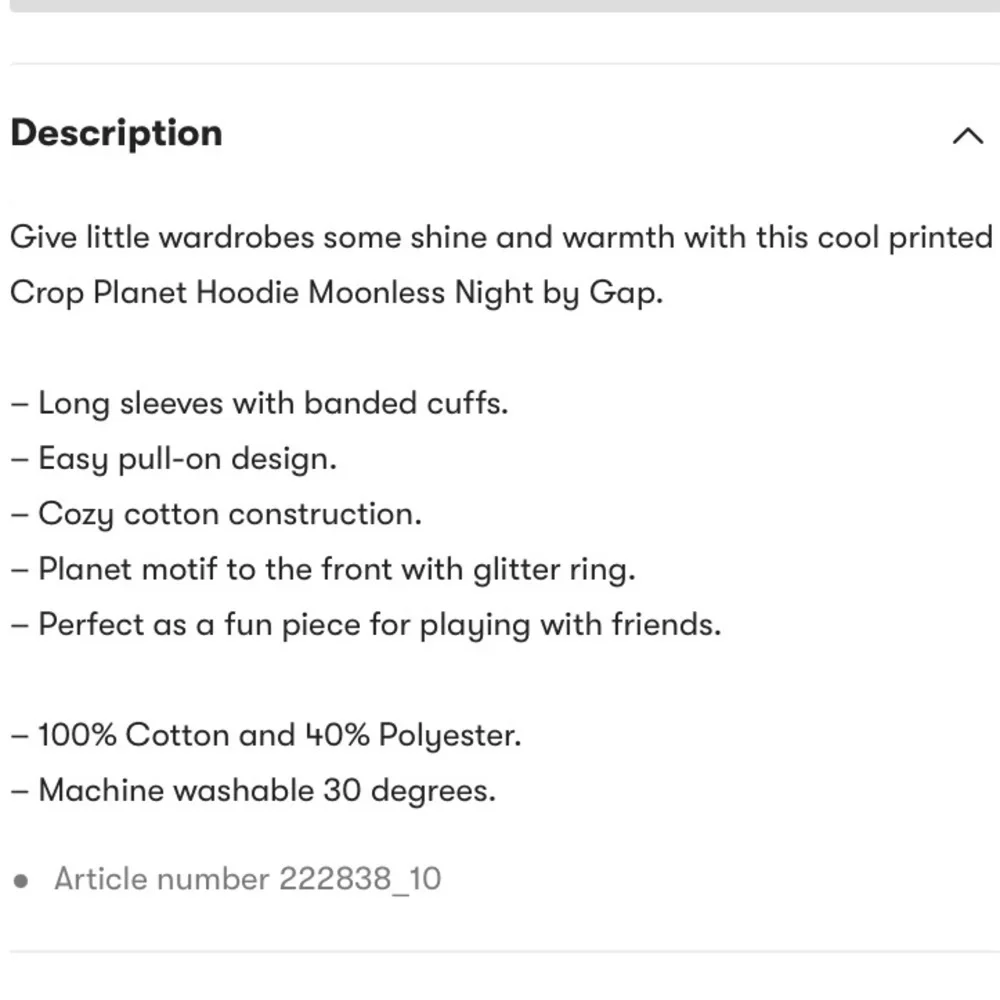Screen dimensions: 1000x1000
Task: Select the "Easy pull-on design" line
Action: click(x=174, y=459)
